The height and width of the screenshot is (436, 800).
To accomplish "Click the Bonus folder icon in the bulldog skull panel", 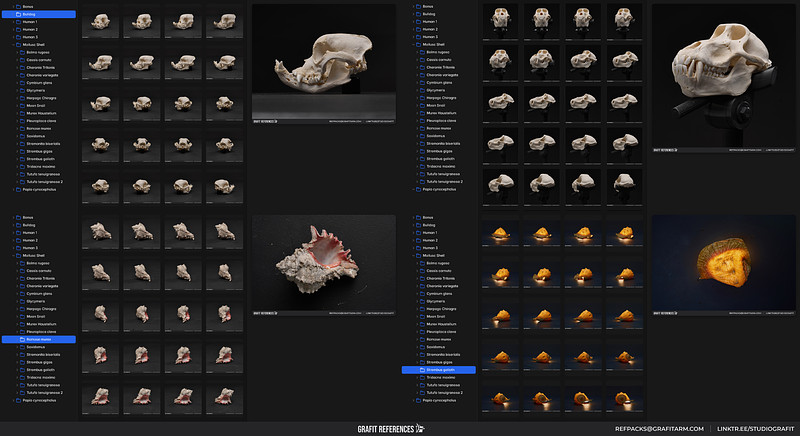I will (x=18, y=7).
